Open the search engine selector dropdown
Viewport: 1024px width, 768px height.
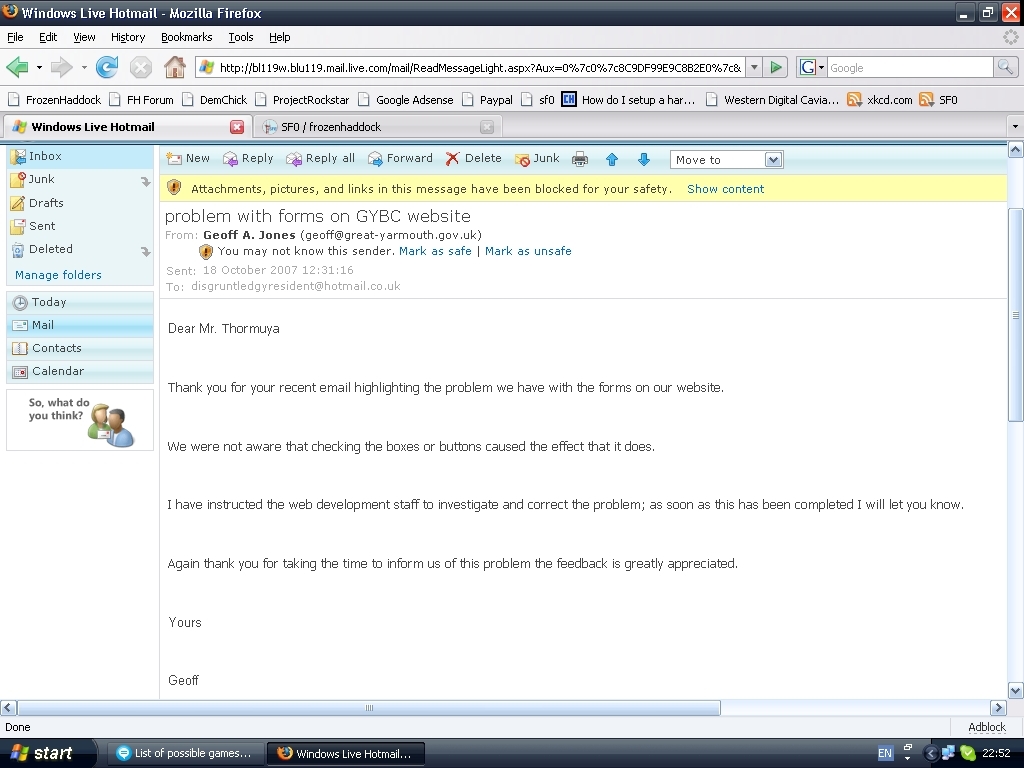812,67
